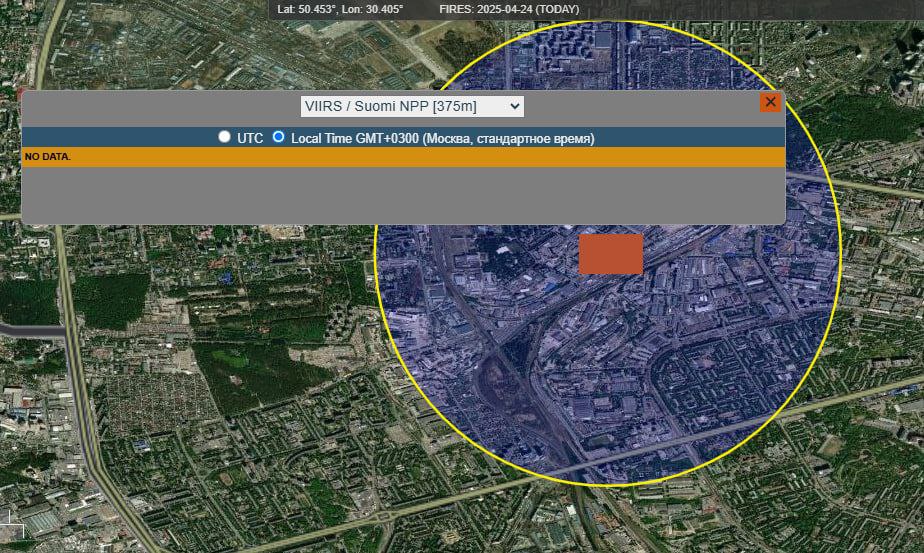Click the empty gray area of the data panel

tap(404, 195)
